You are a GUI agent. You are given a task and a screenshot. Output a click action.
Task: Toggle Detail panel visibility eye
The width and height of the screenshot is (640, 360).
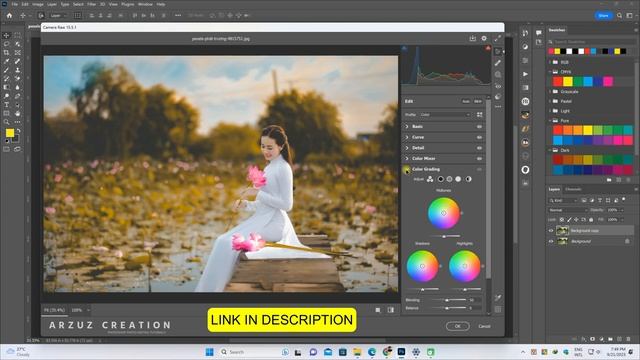tap(480, 148)
